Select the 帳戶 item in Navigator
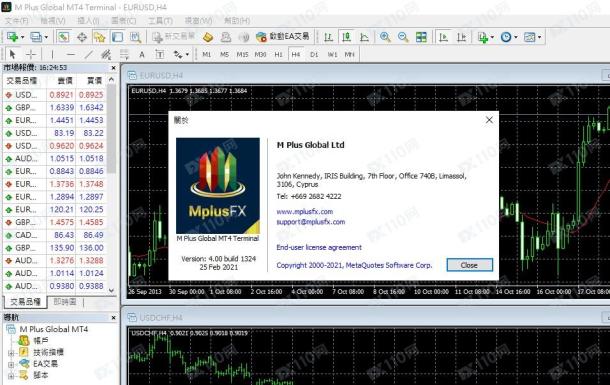Screen dimensions: 610x385 click(41, 341)
